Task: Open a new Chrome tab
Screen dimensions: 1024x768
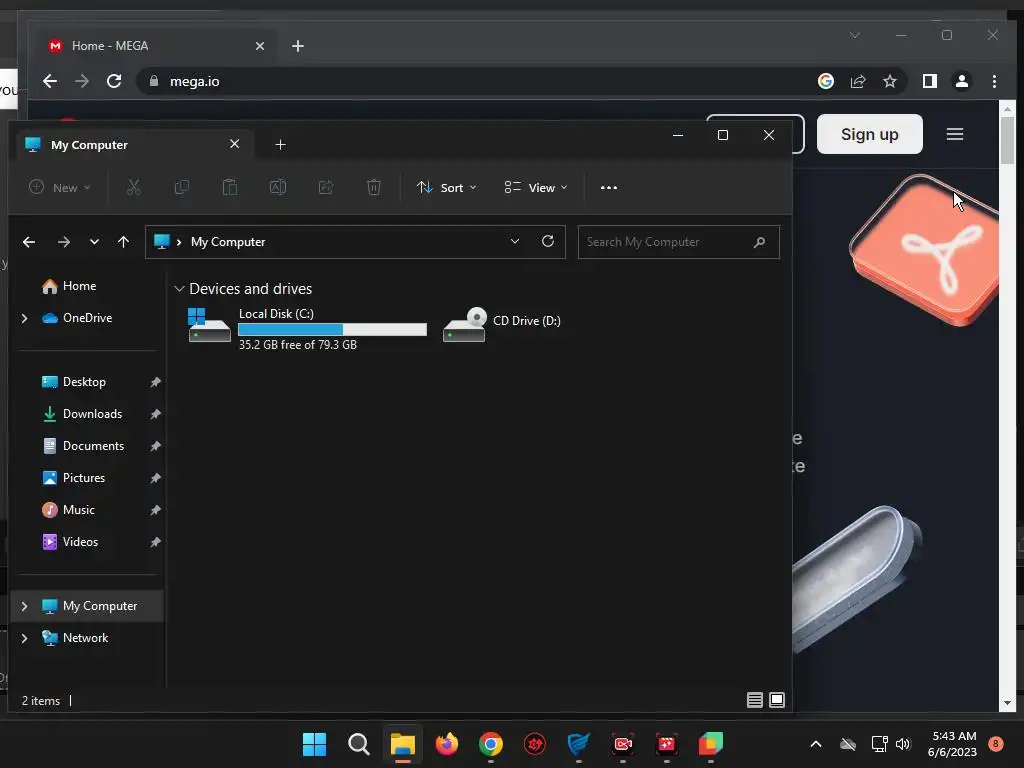Action: (298, 46)
